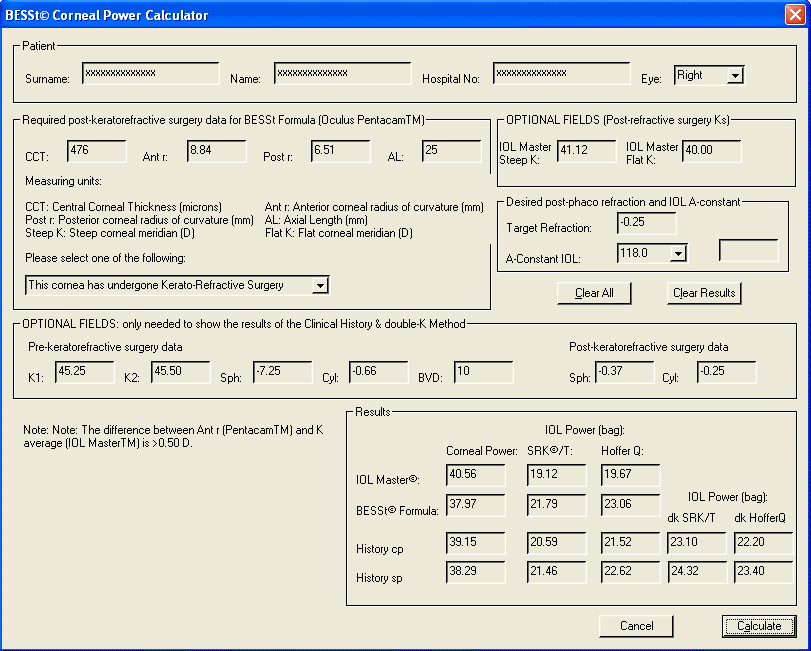Open the Eye dropdown showing Right
Viewport: 811px width, 651px height.
[x=709, y=75]
